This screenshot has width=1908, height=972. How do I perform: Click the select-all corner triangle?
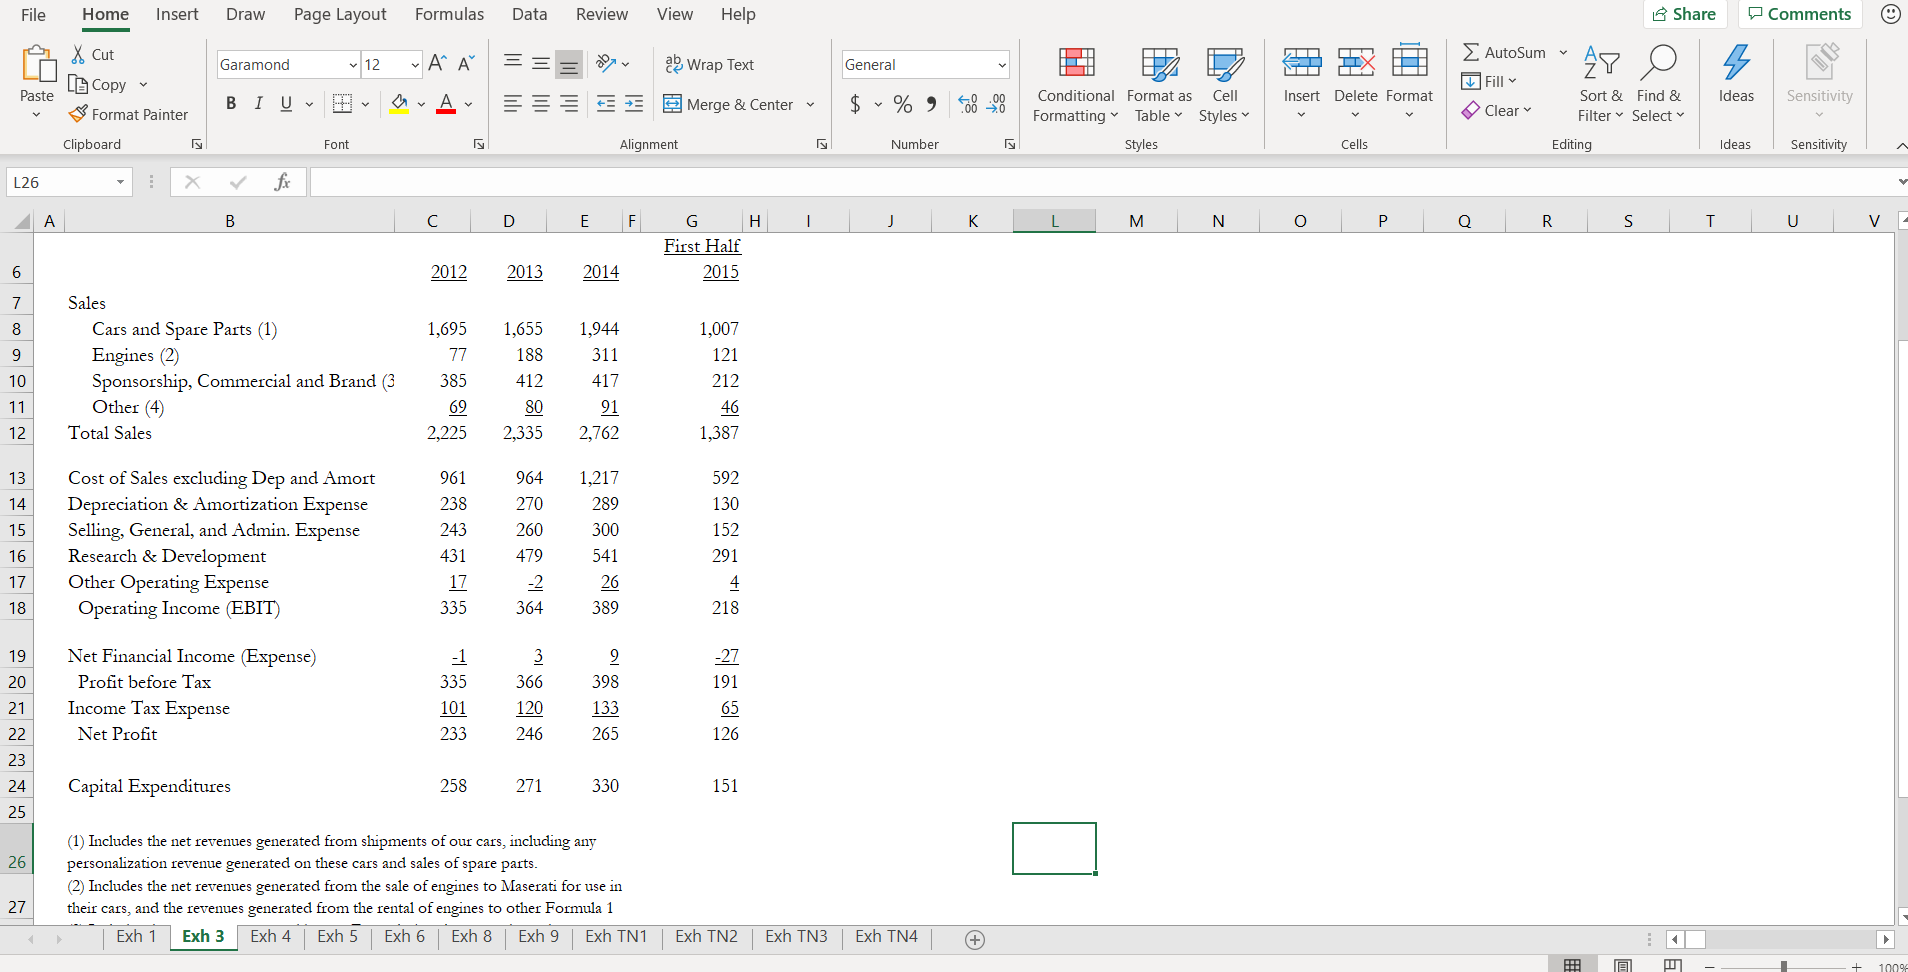tap(20, 222)
